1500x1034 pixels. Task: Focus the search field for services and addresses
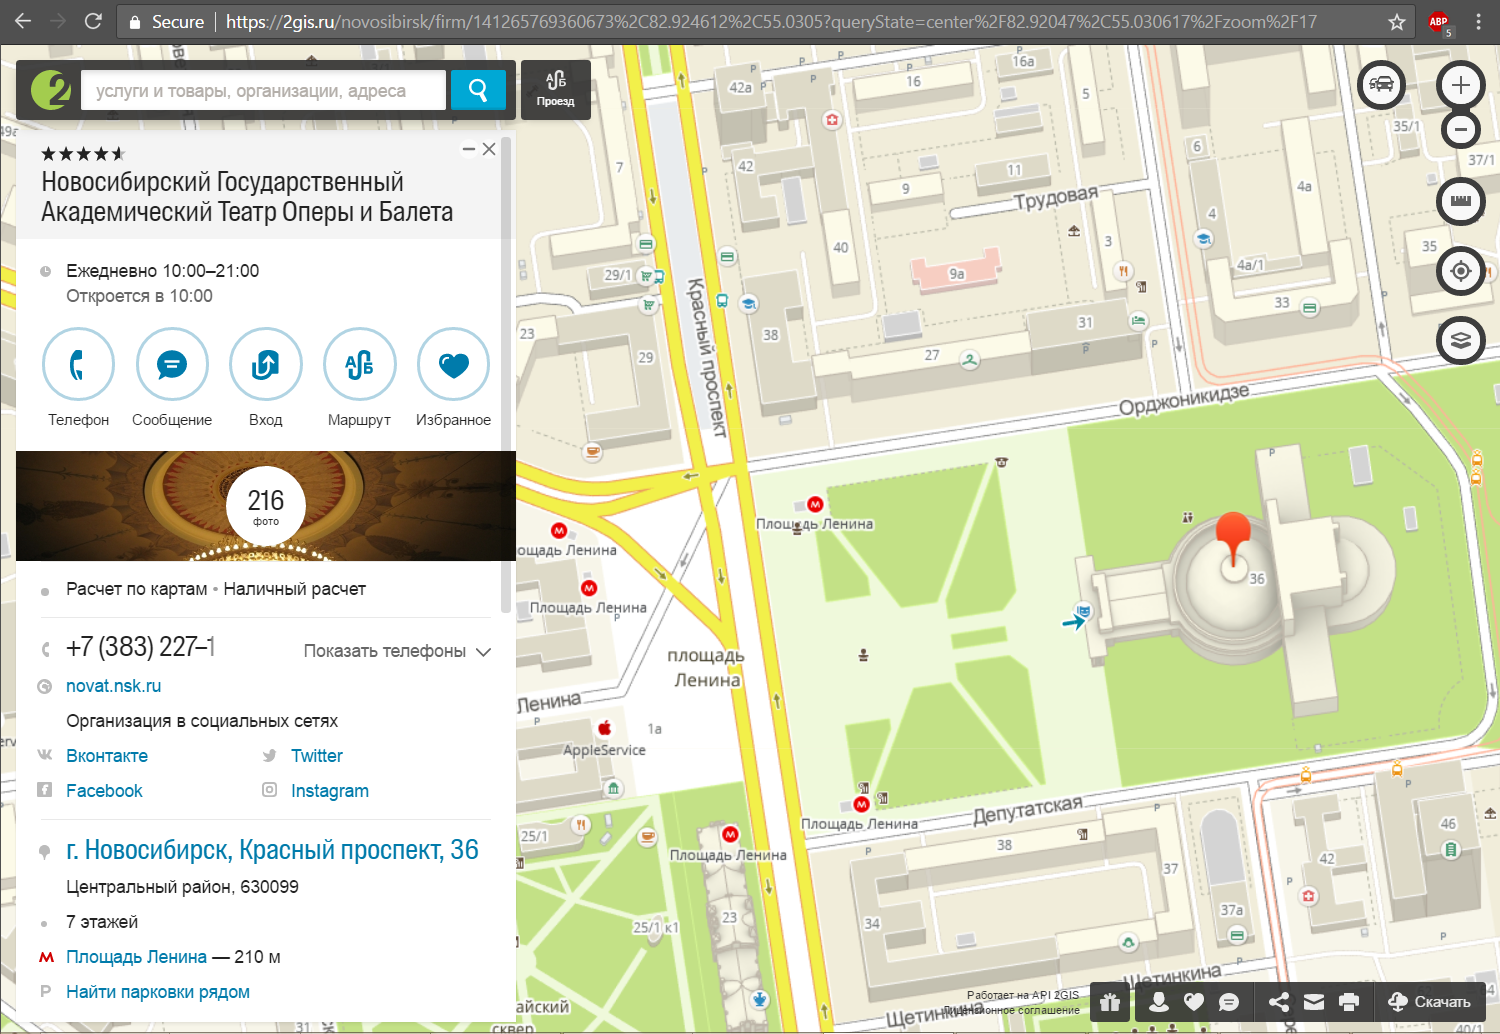[263, 91]
